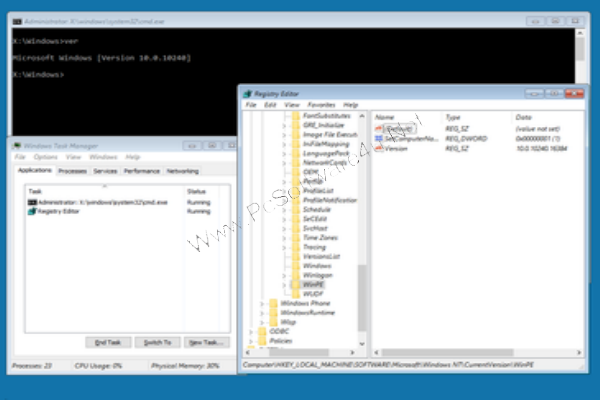600x400 pixels.
Task: Open the Registry Editor Help menu
Action: [351, 105]
